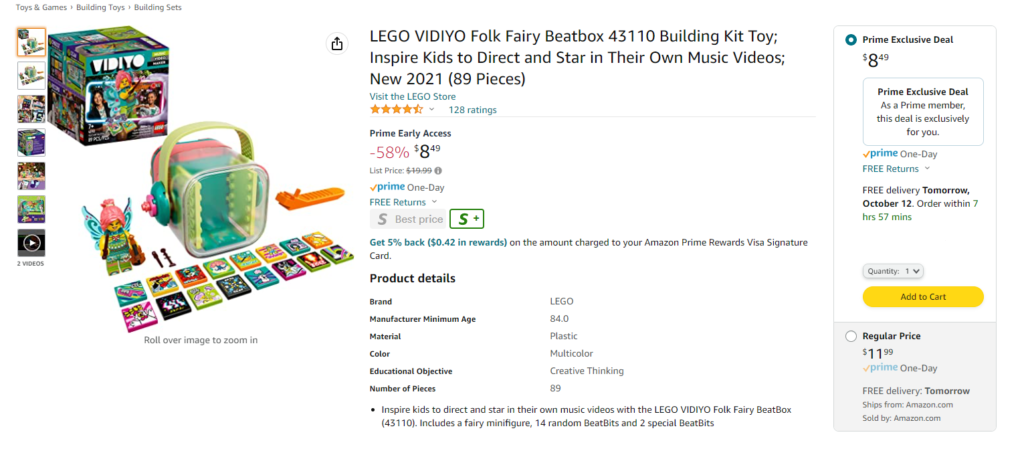The height and width of the screenshot is (467, 1024).
Task: Open the Quantity dropdown
Action: (x=893, y=271)
